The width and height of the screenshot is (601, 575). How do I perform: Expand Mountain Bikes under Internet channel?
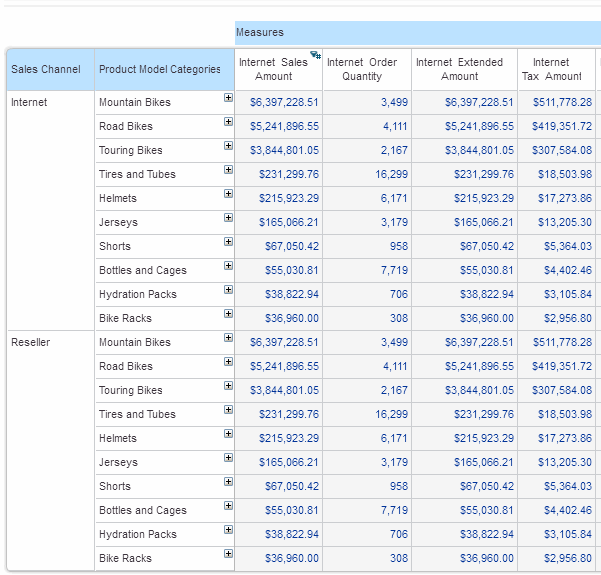pyautogui.click(x=228, y=98)
